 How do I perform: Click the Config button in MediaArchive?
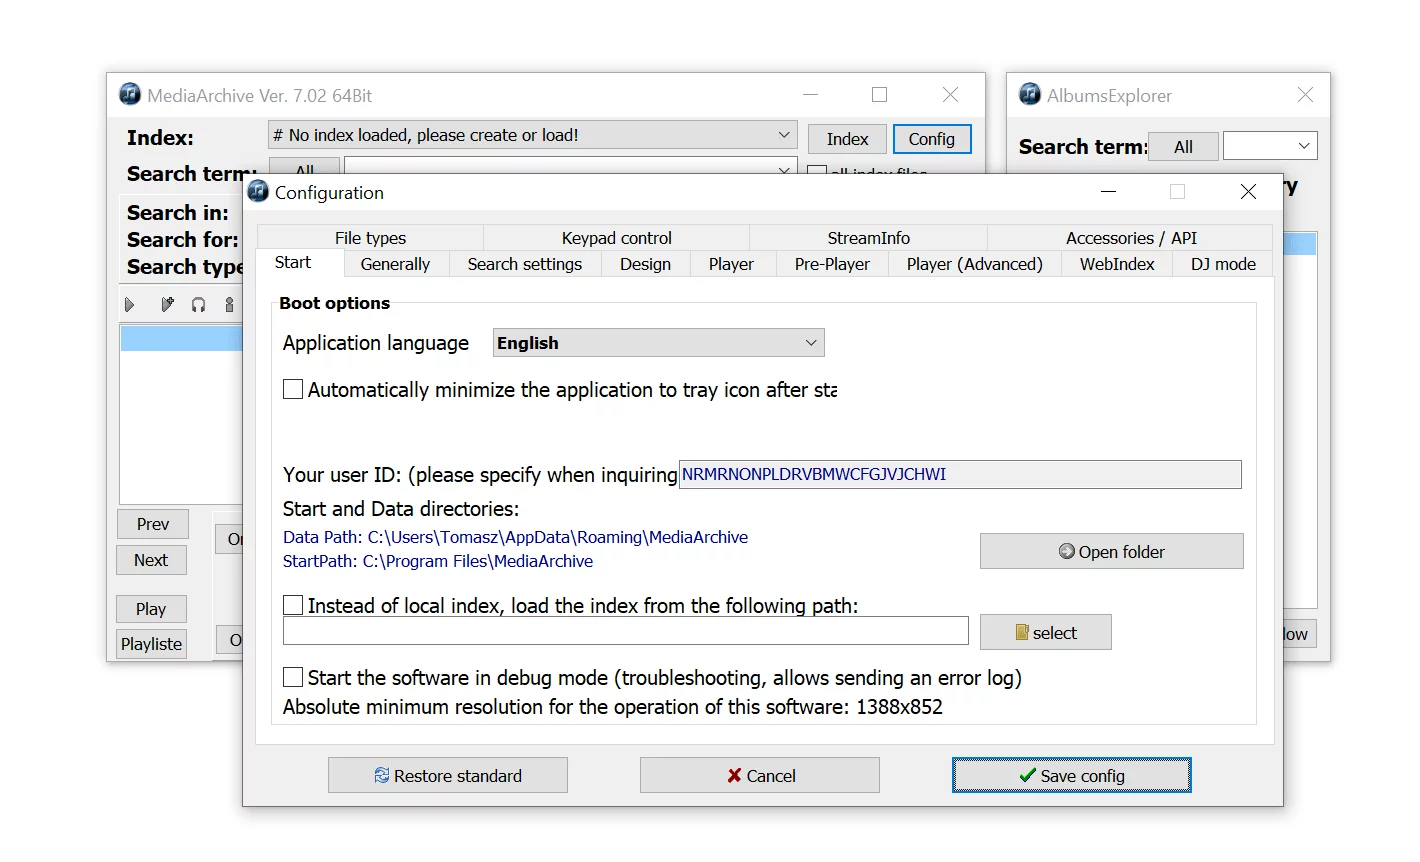[932, 139]
